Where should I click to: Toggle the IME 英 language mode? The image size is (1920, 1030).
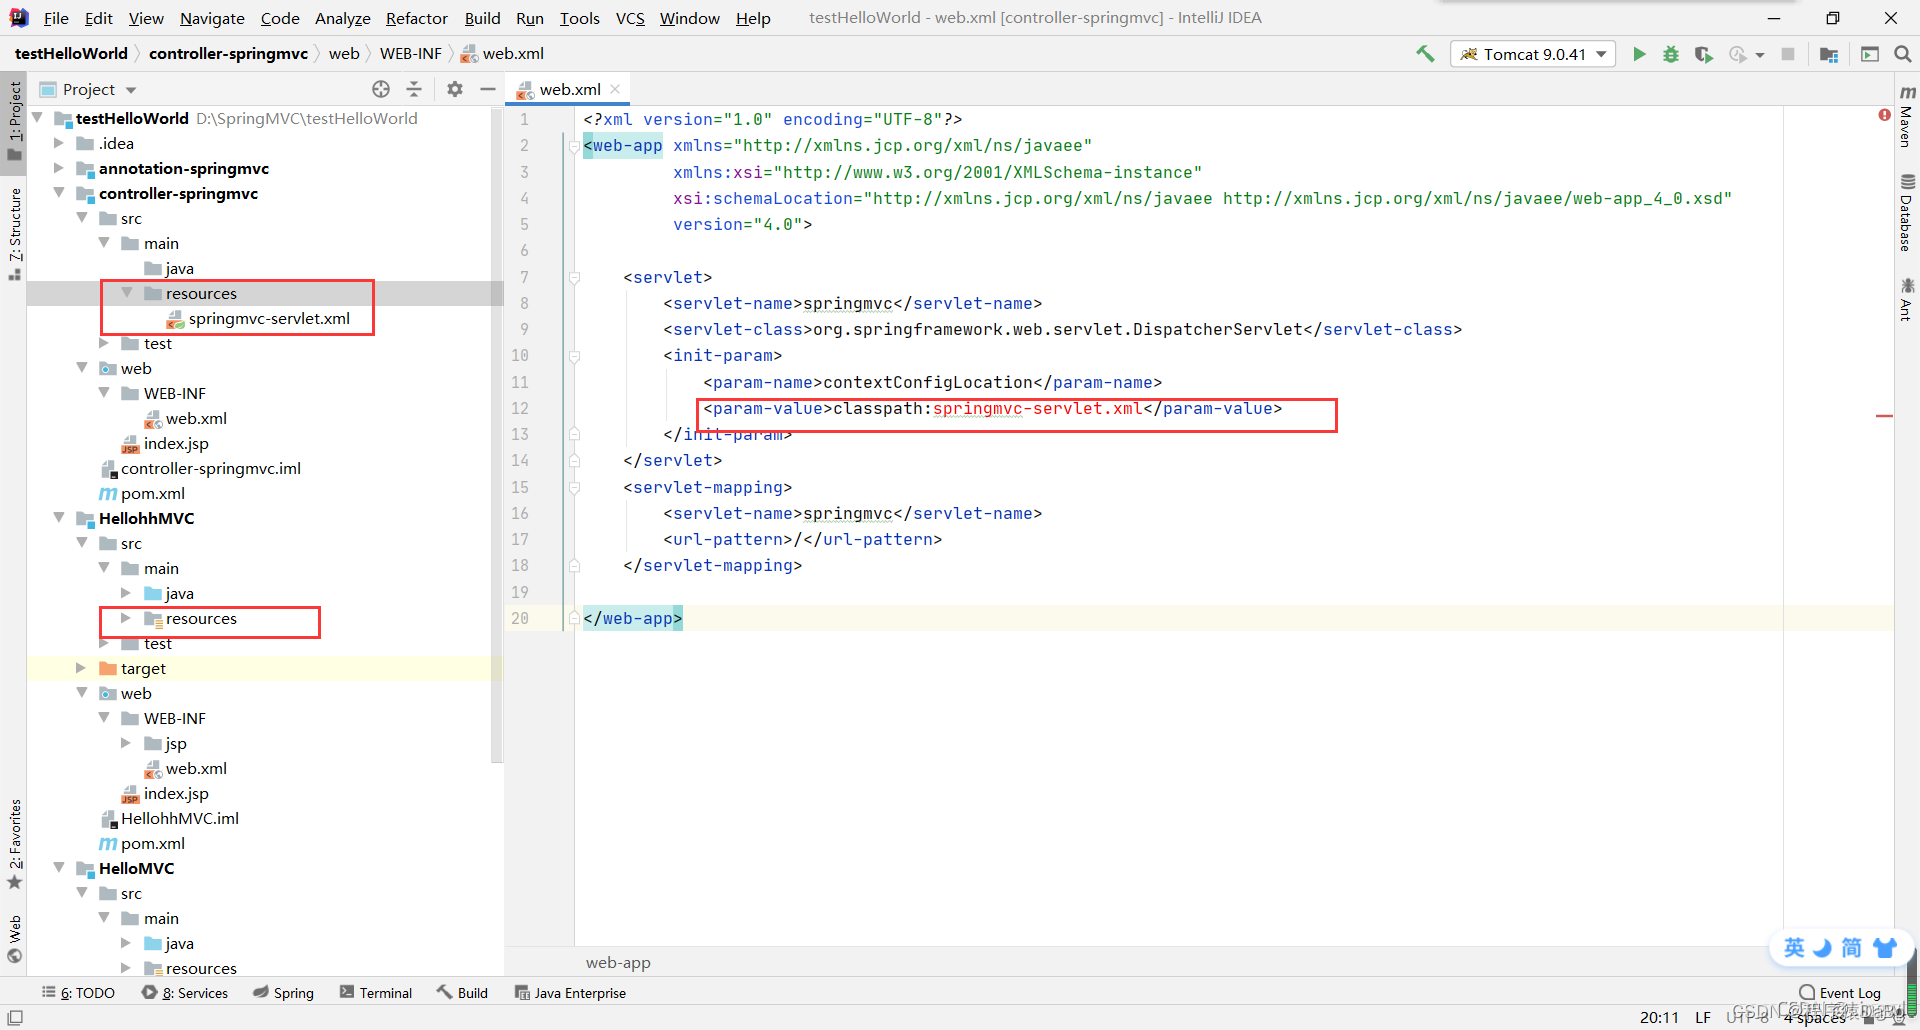tap(1794, 947)
